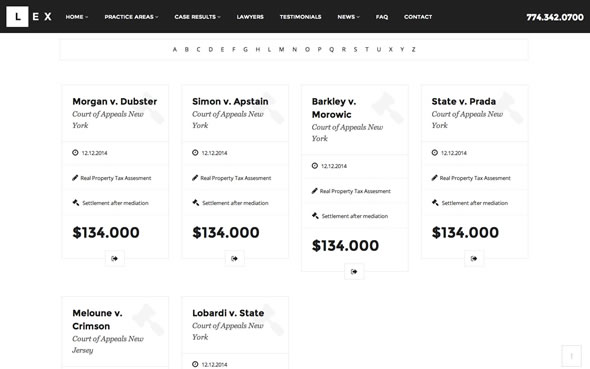Click the $134.000 amount in State v. Prada card

[x=465, y=232]
